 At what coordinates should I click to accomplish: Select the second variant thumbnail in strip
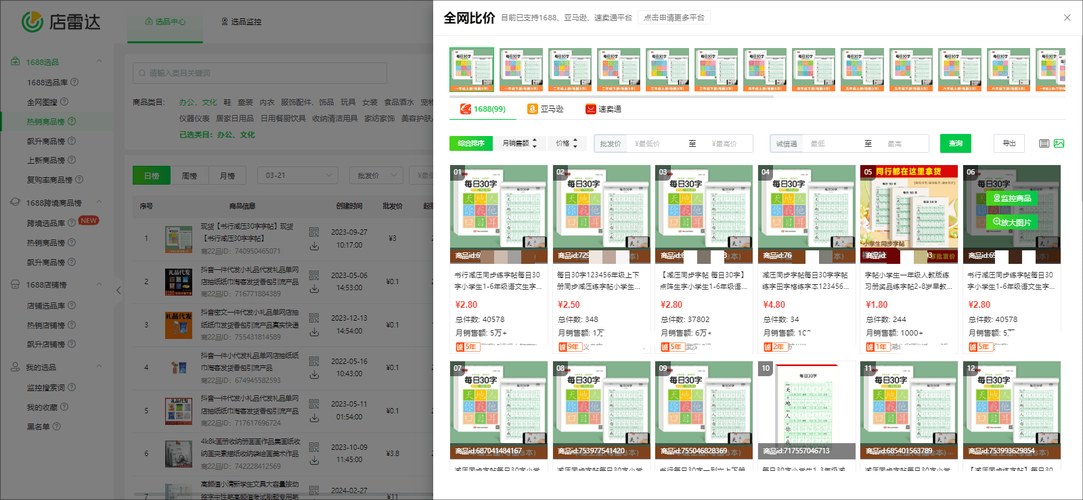(521, 70)
